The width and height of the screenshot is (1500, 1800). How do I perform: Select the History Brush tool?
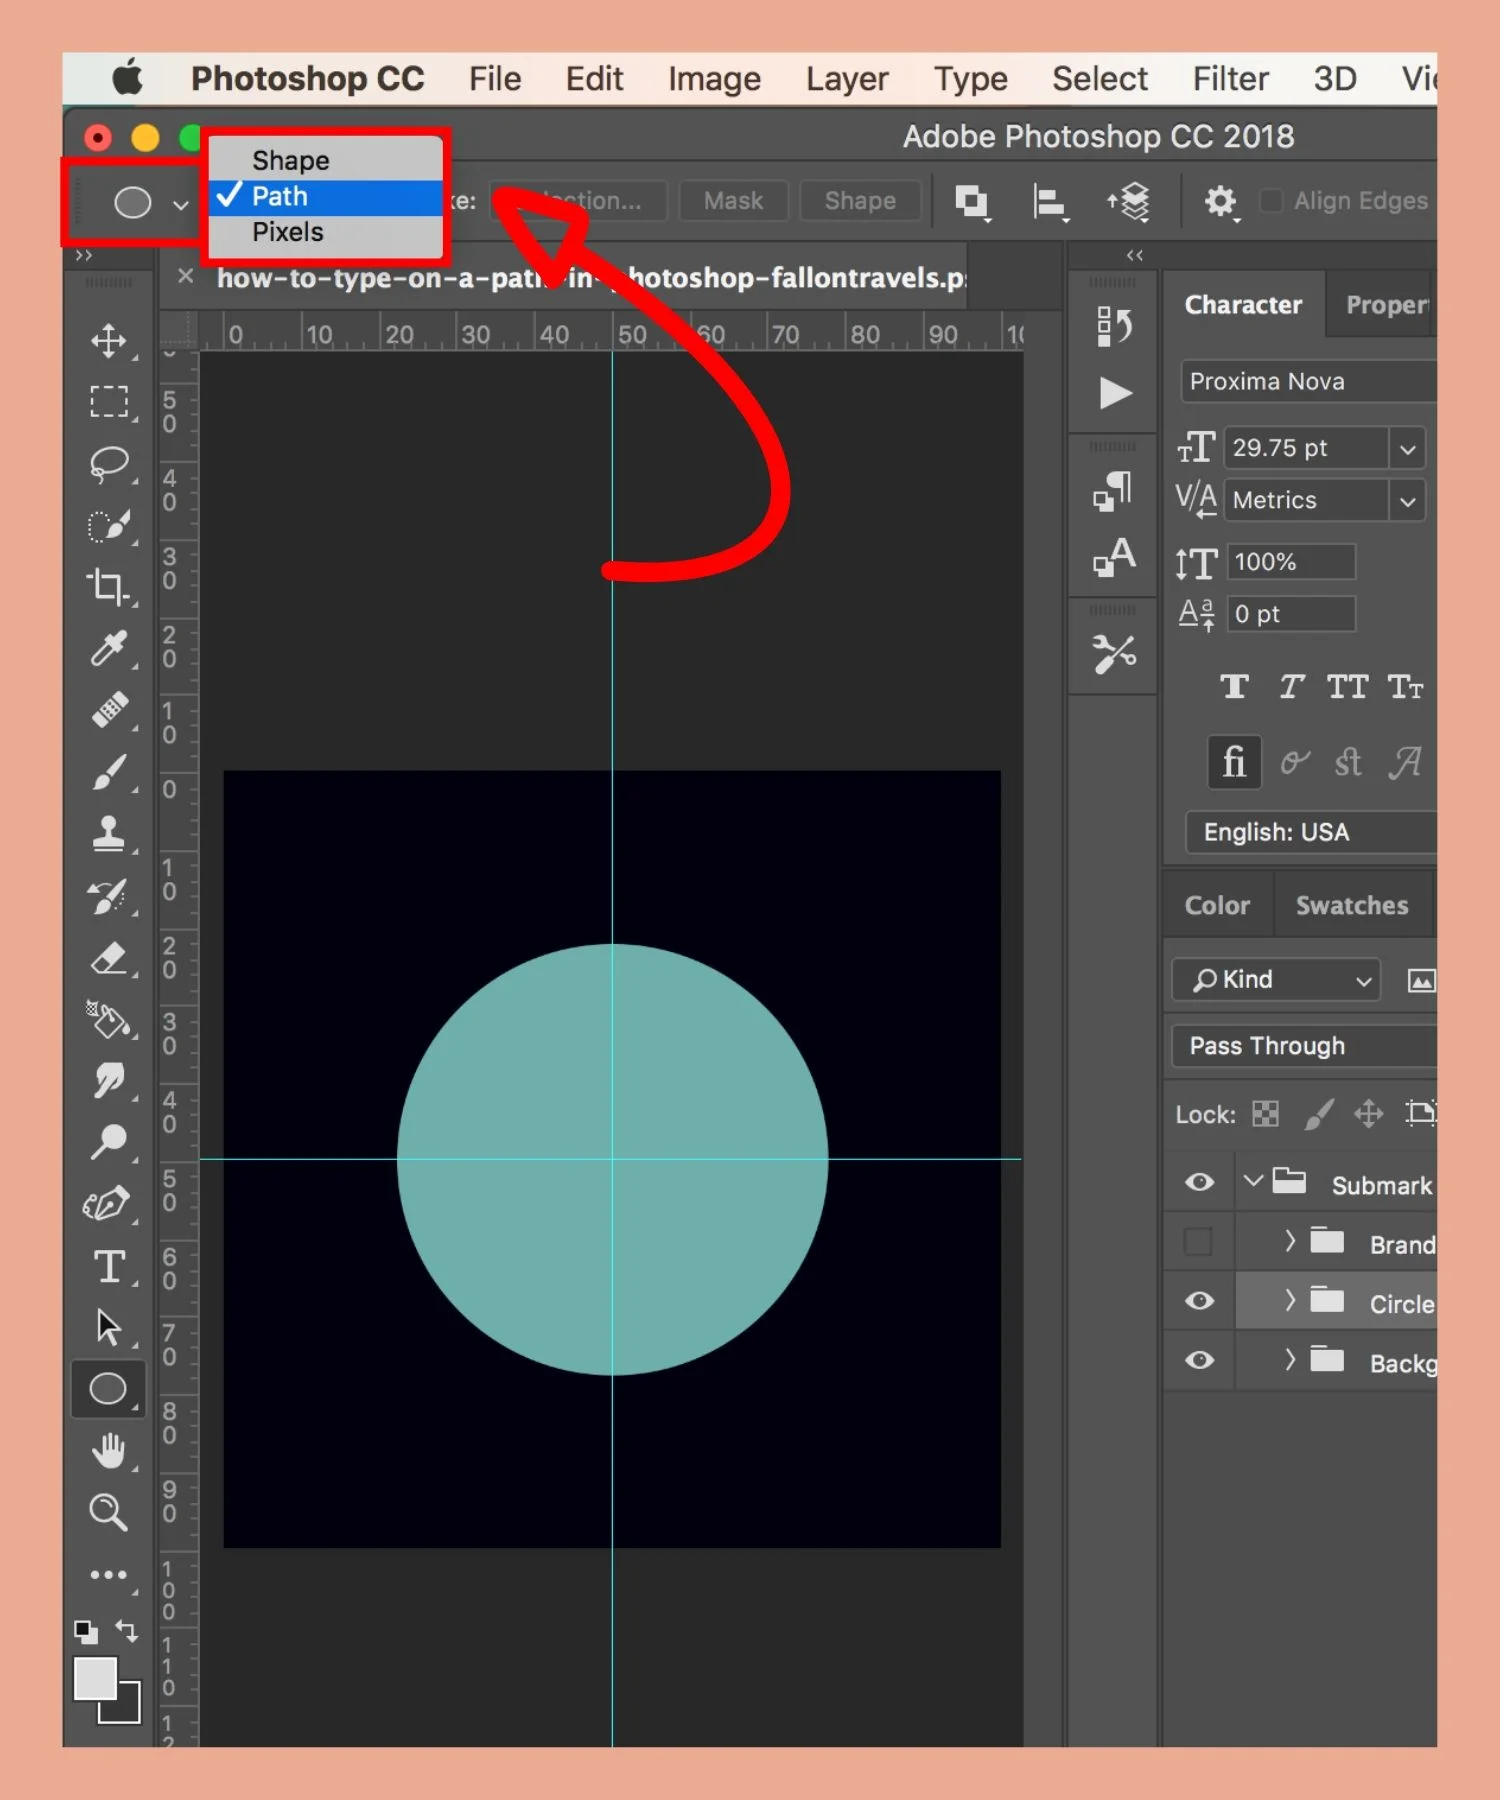[109, 896]
